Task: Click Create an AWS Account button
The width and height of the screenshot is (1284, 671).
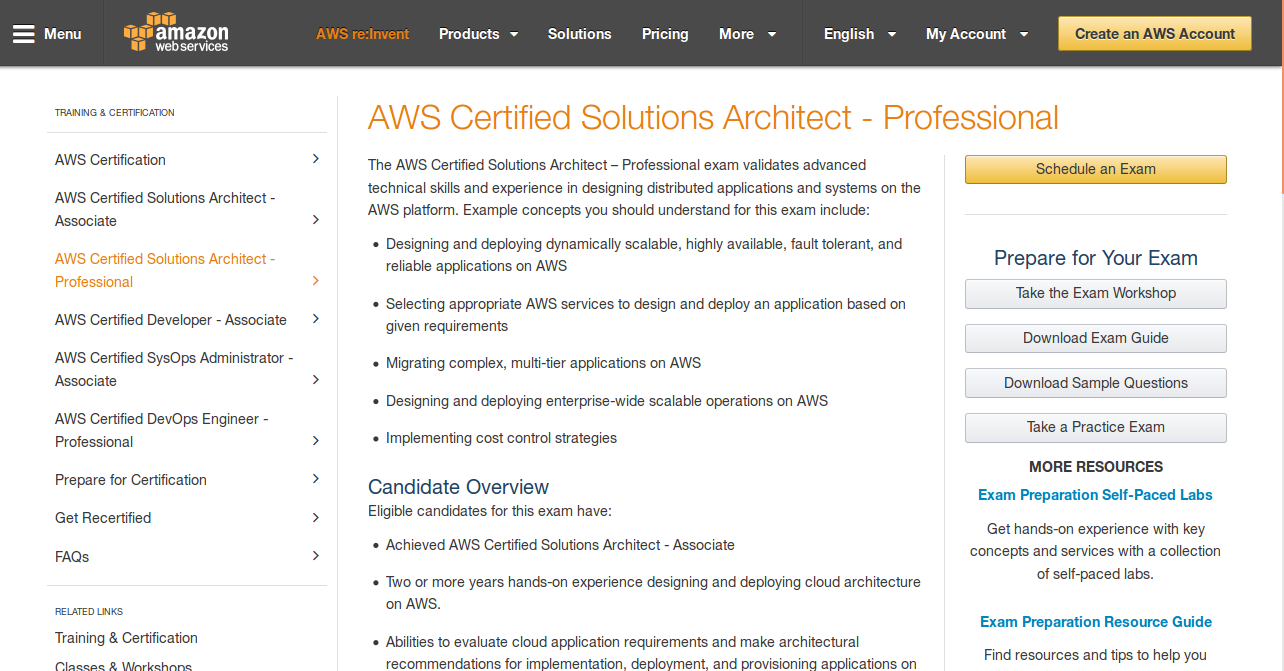Action: pos(1155,34)
